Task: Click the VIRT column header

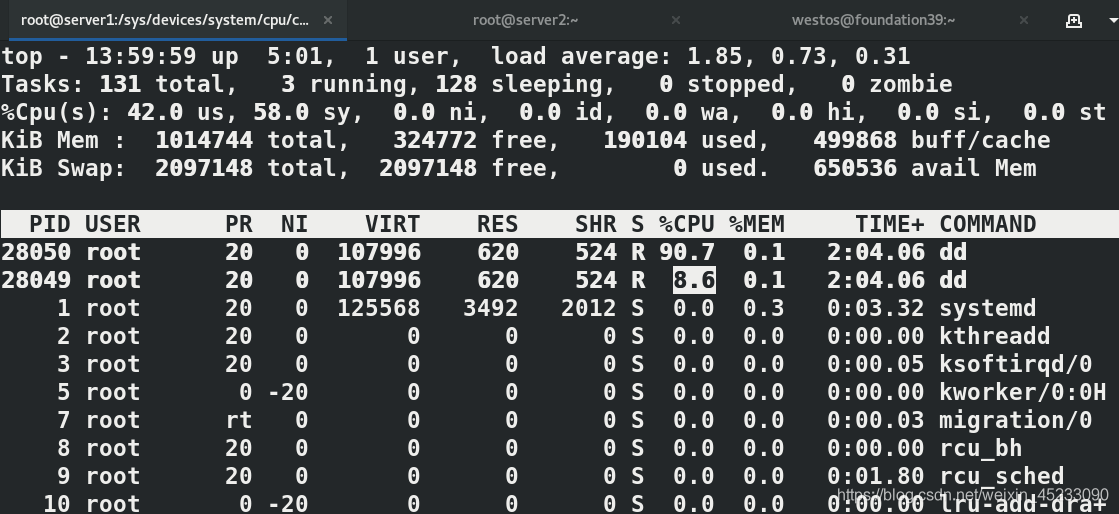Action: 393,224
